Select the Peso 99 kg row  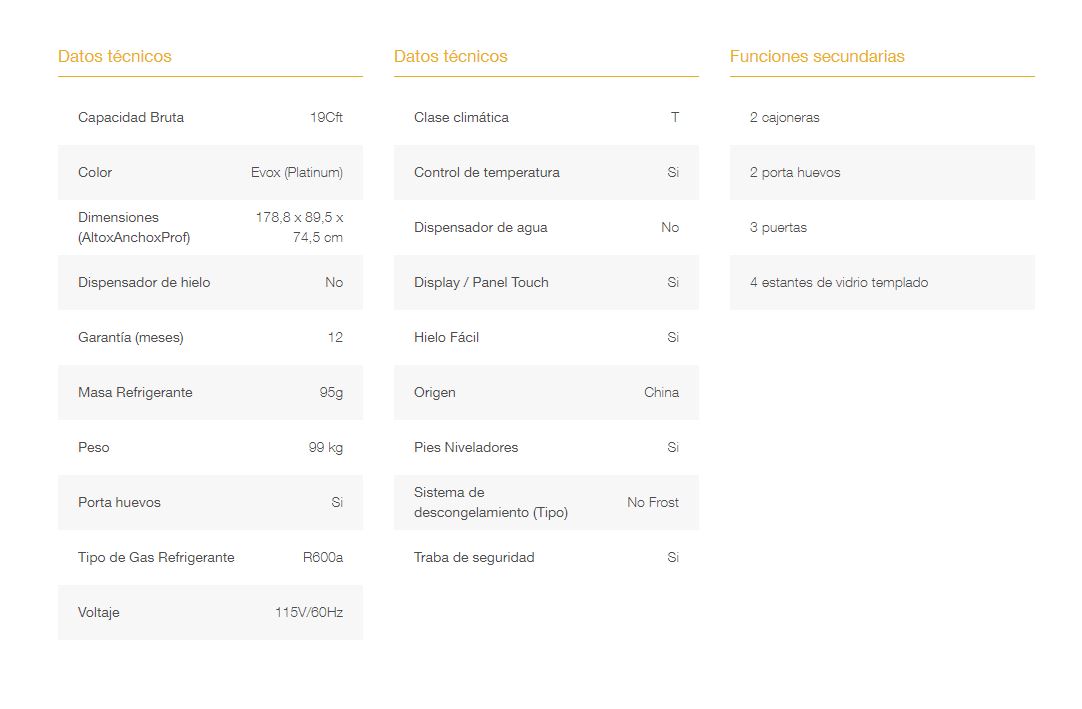[210, 447]
